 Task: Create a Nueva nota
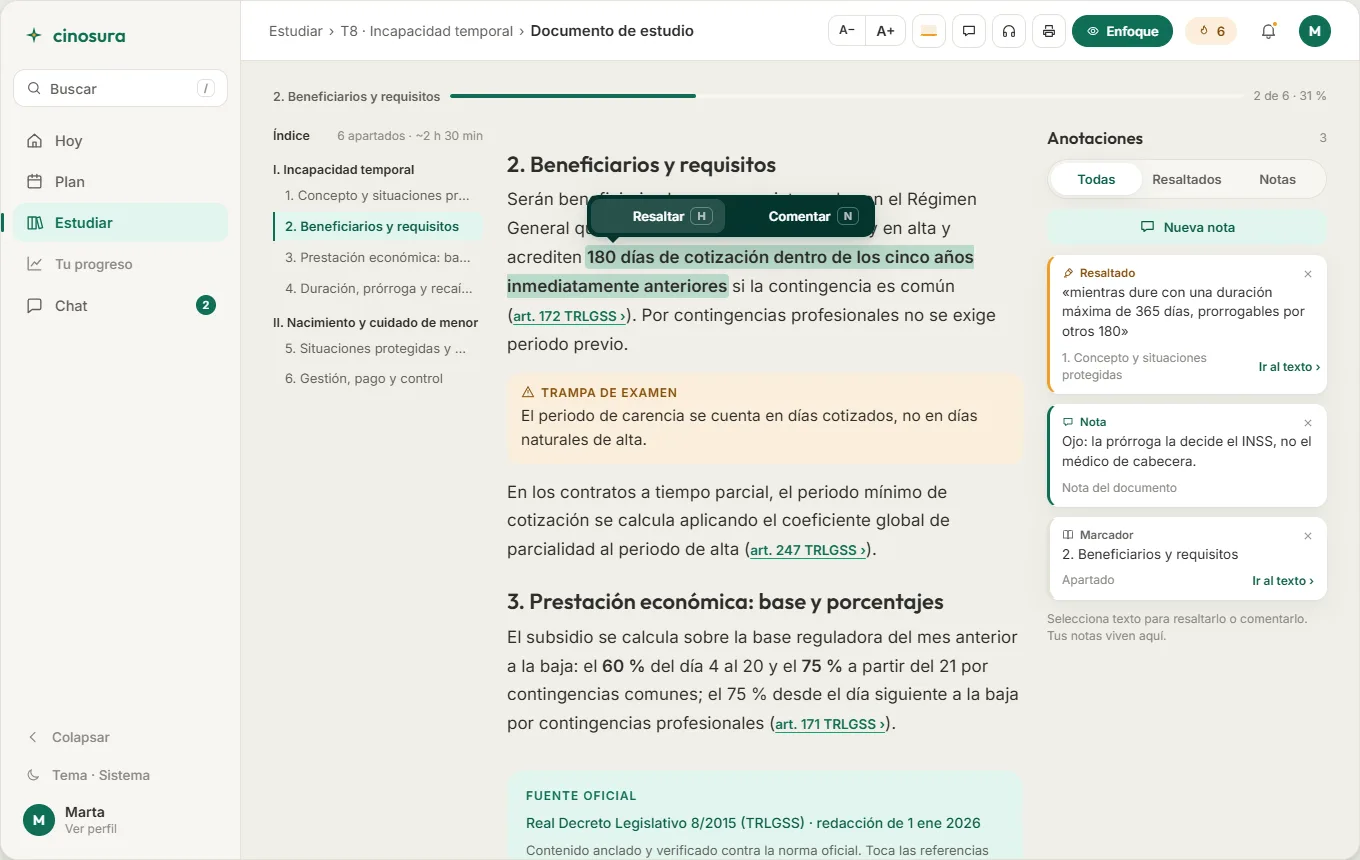pyautogui.click(x=1187, y=228)
